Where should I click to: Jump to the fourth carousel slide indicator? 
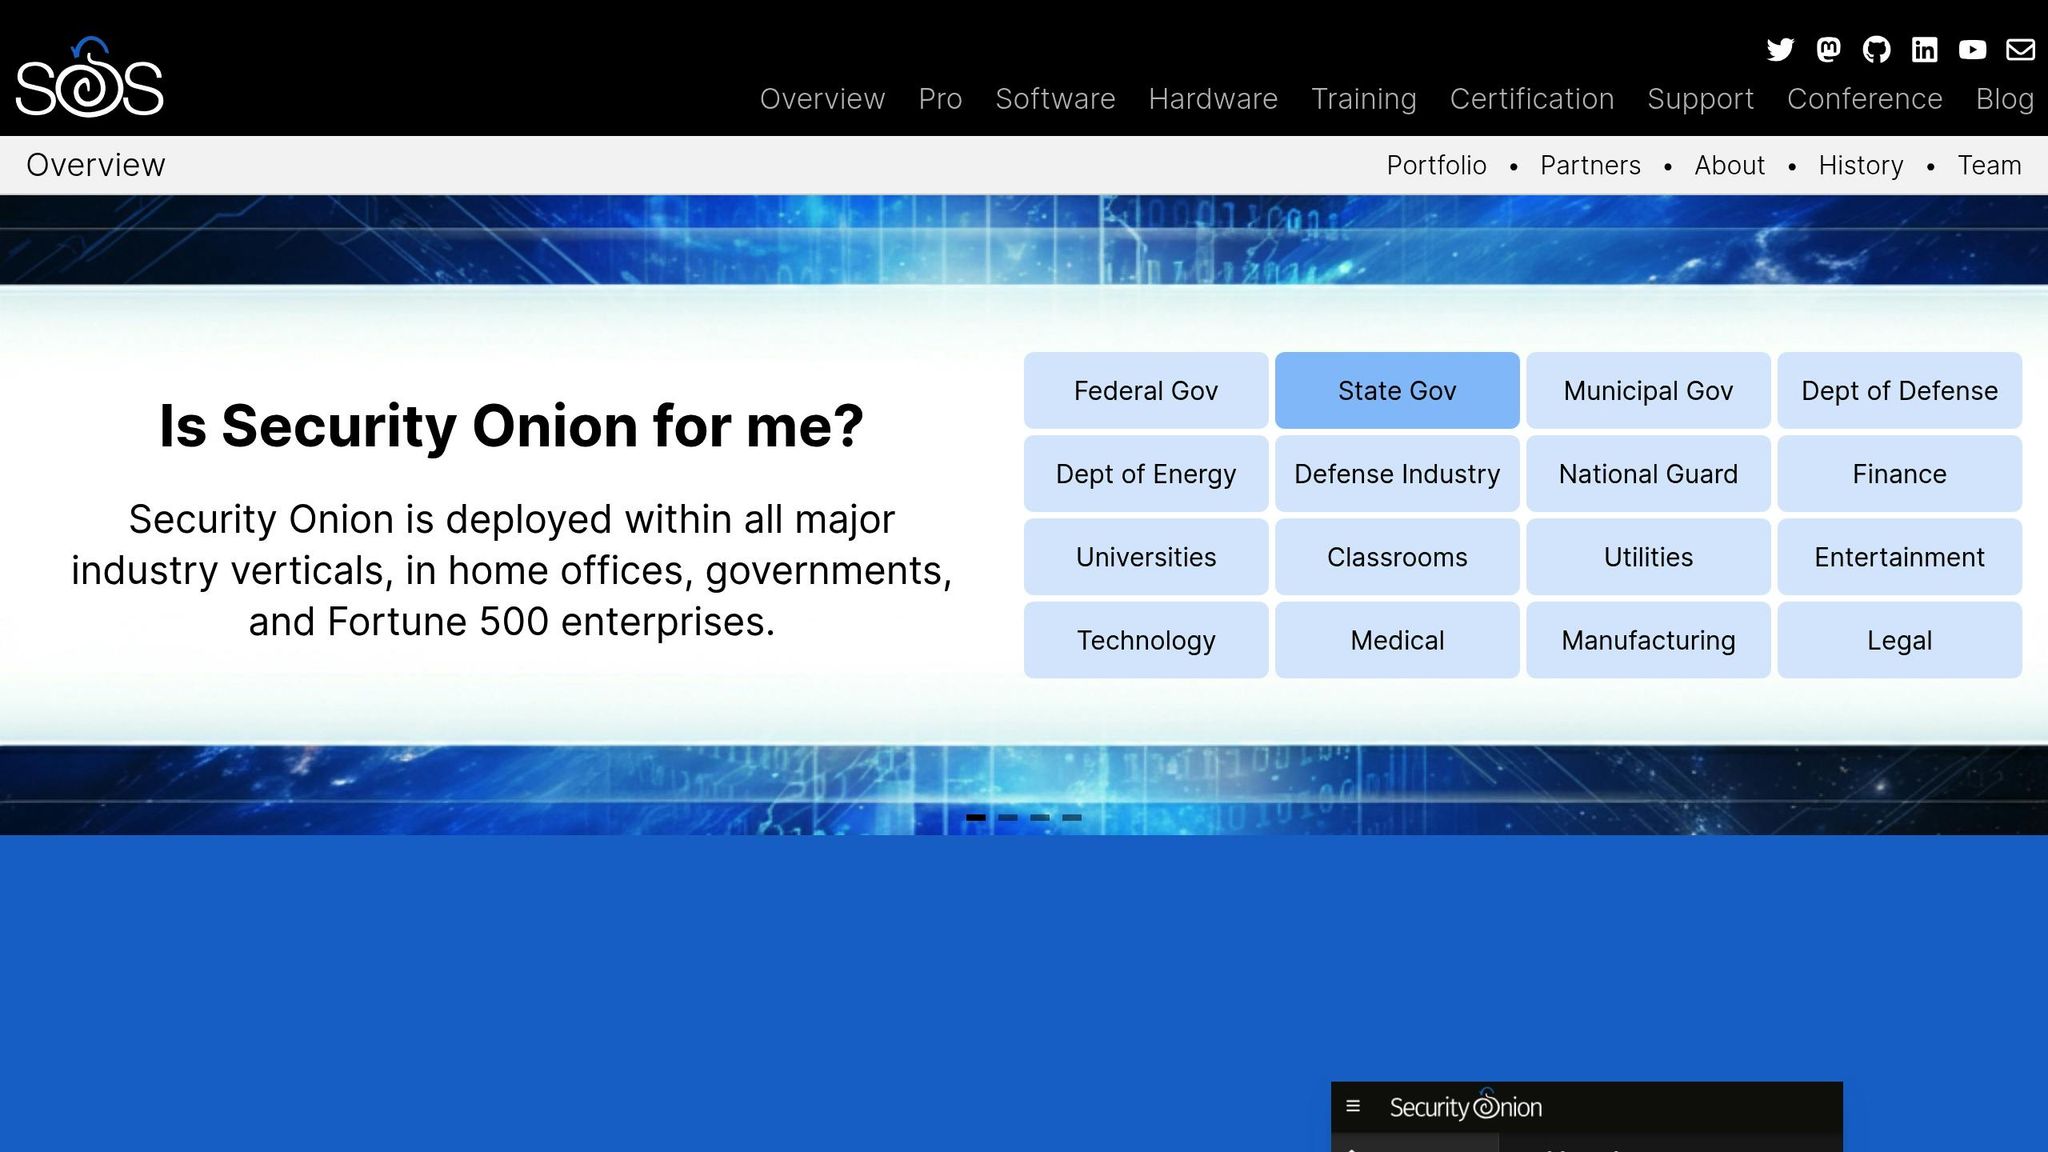click(1072, 817)
